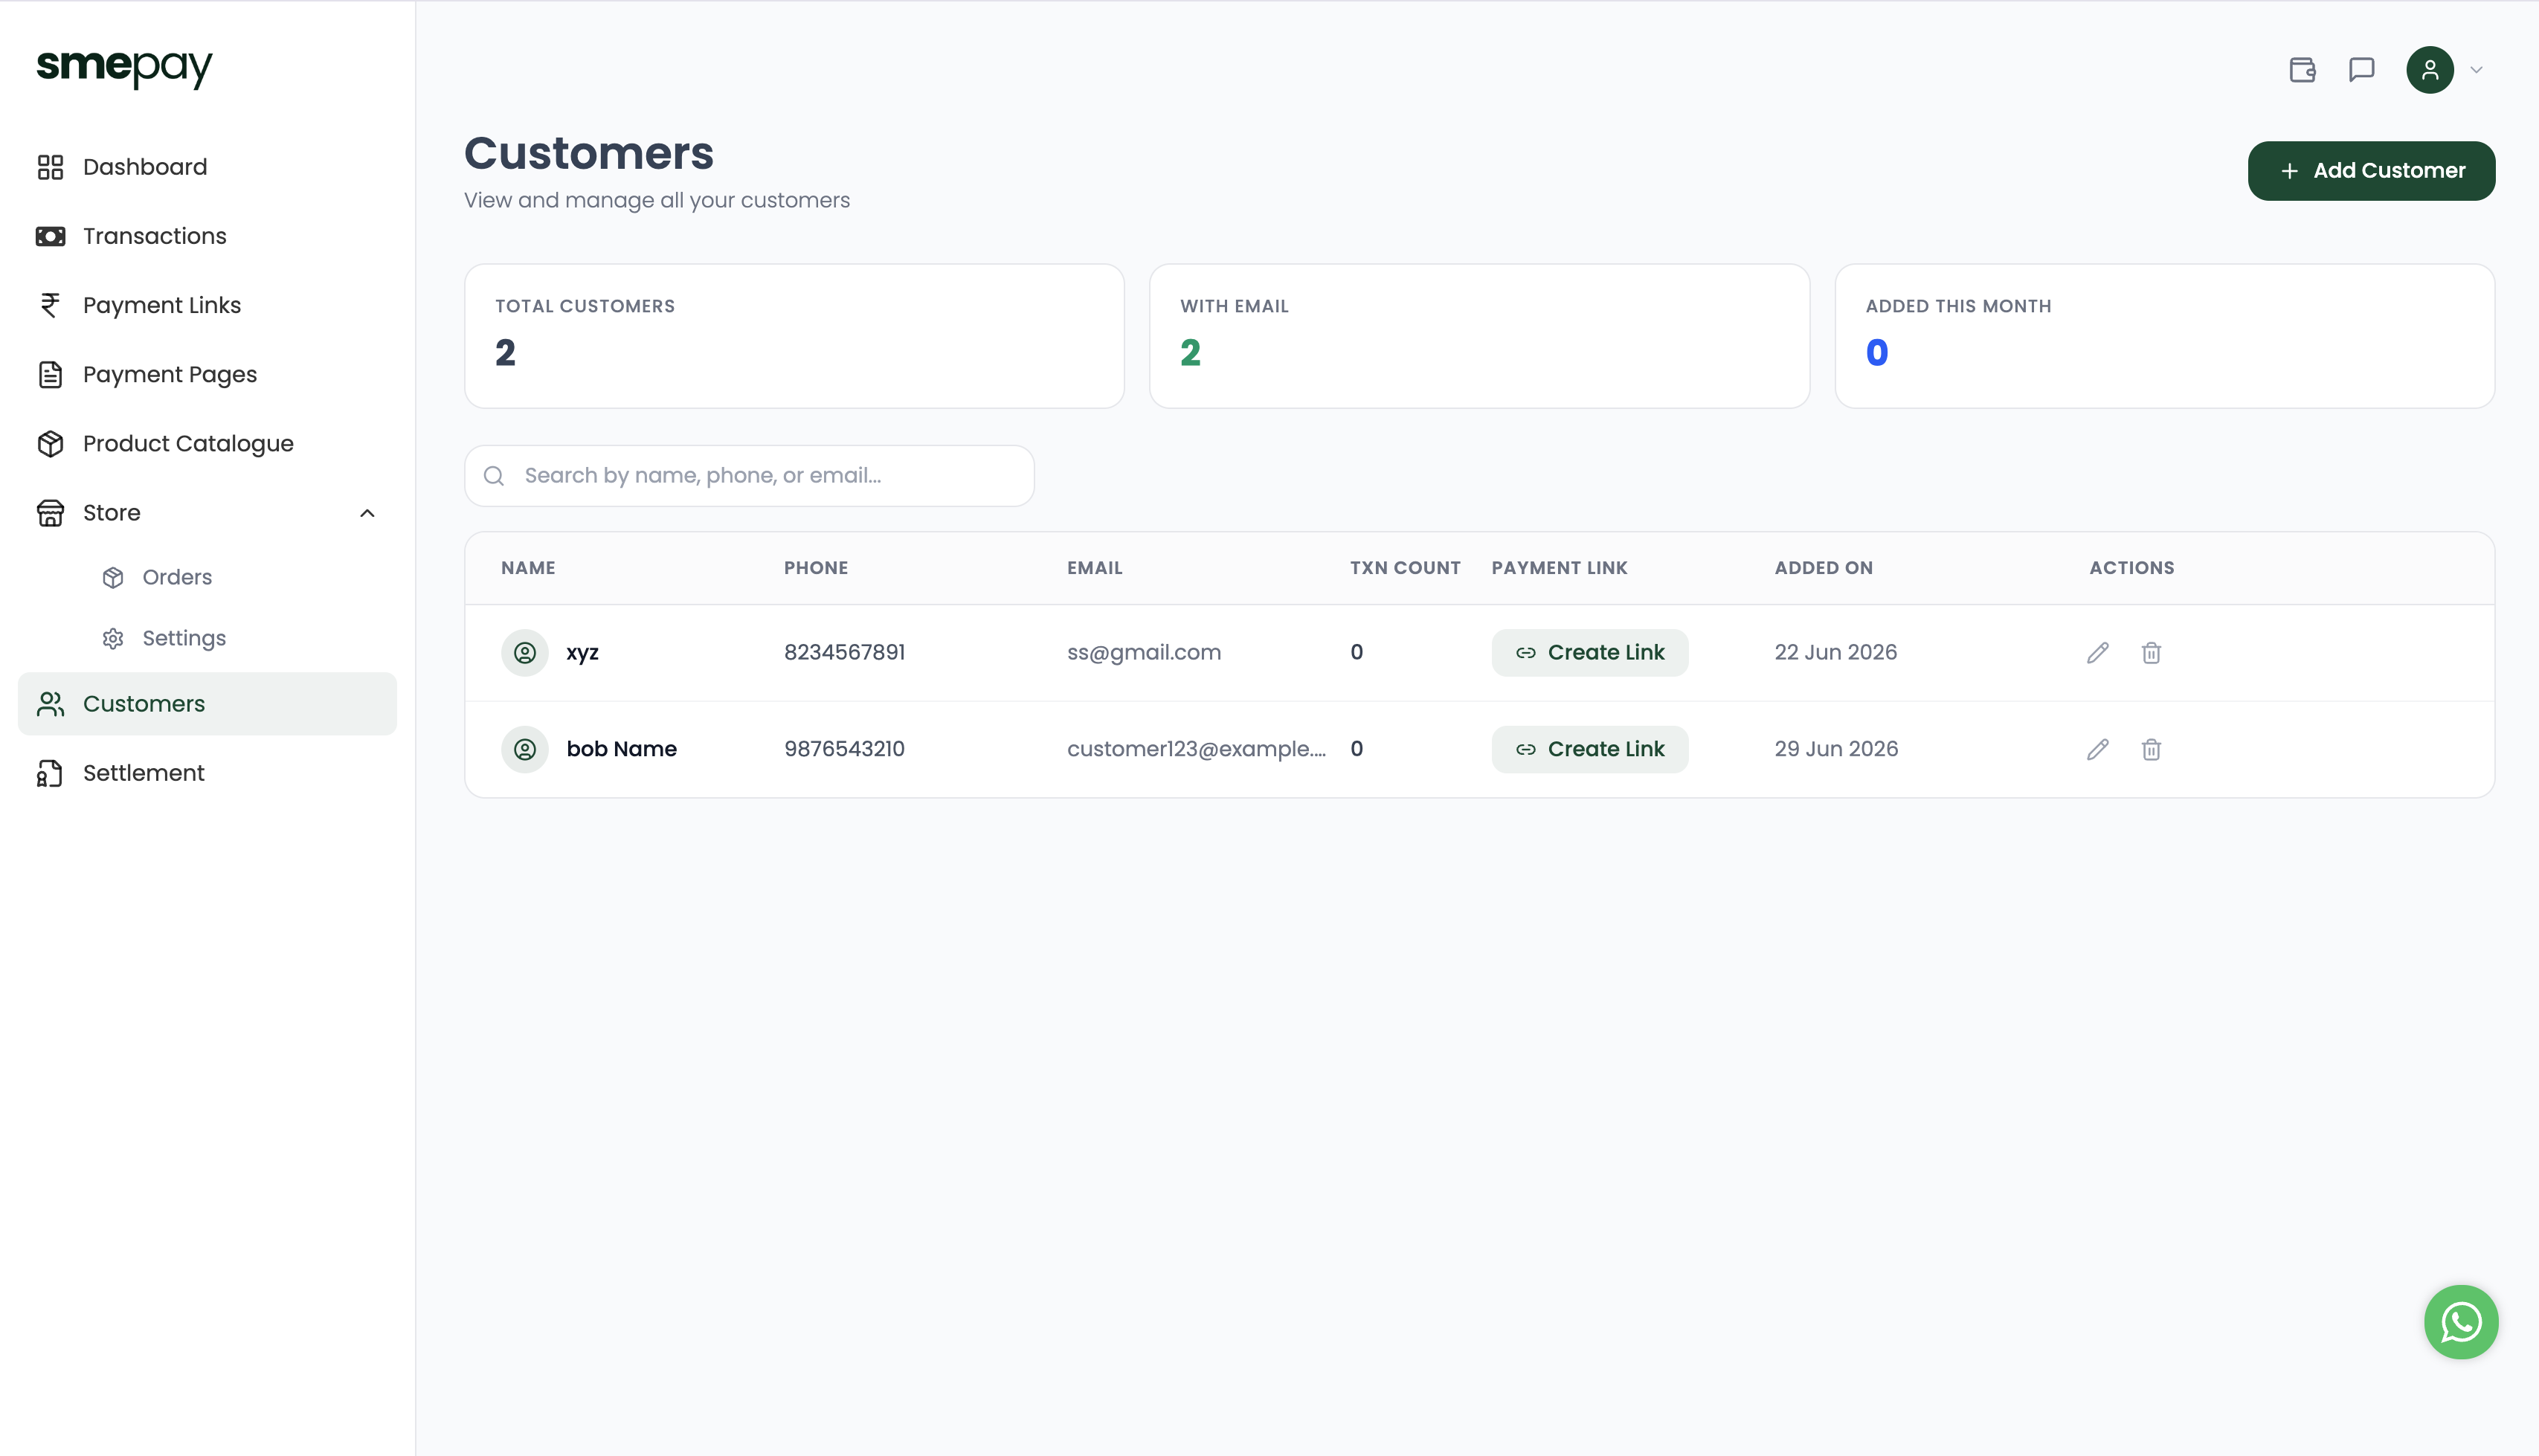
Task: Open WhatsApp support chat button
Action: [x=2461, y=1322]
